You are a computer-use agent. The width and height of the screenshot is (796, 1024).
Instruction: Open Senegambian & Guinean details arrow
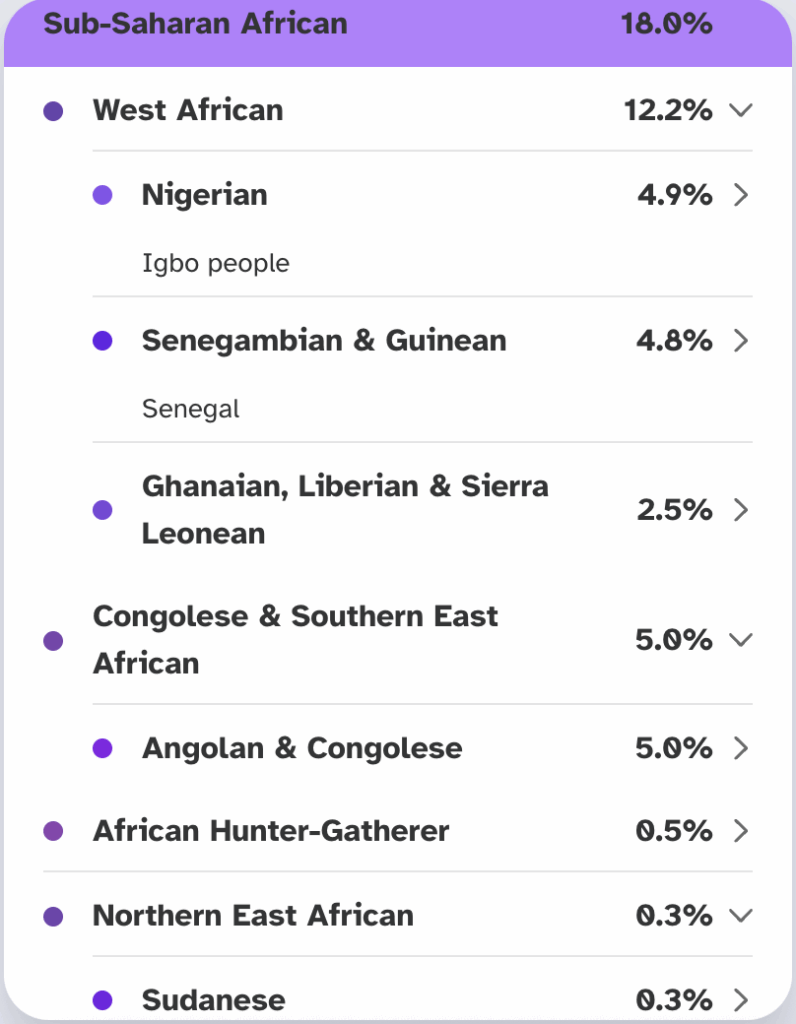(740, 341)
